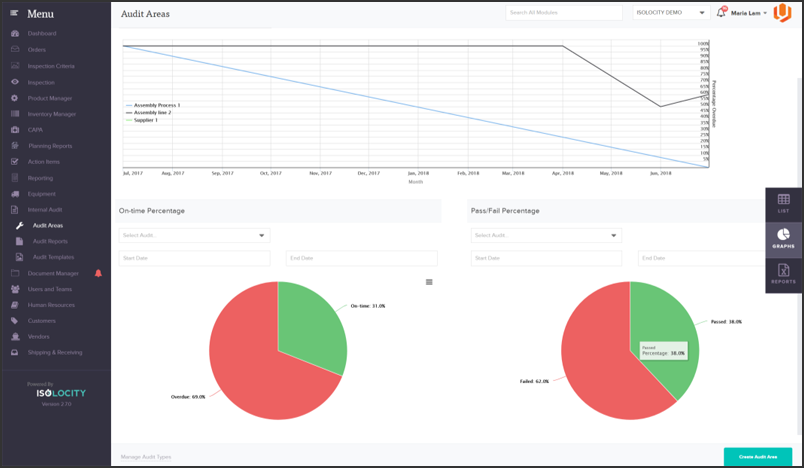Click the Product Manager gear icon
The width and height of the screenshot is (804, 468).
15,98
